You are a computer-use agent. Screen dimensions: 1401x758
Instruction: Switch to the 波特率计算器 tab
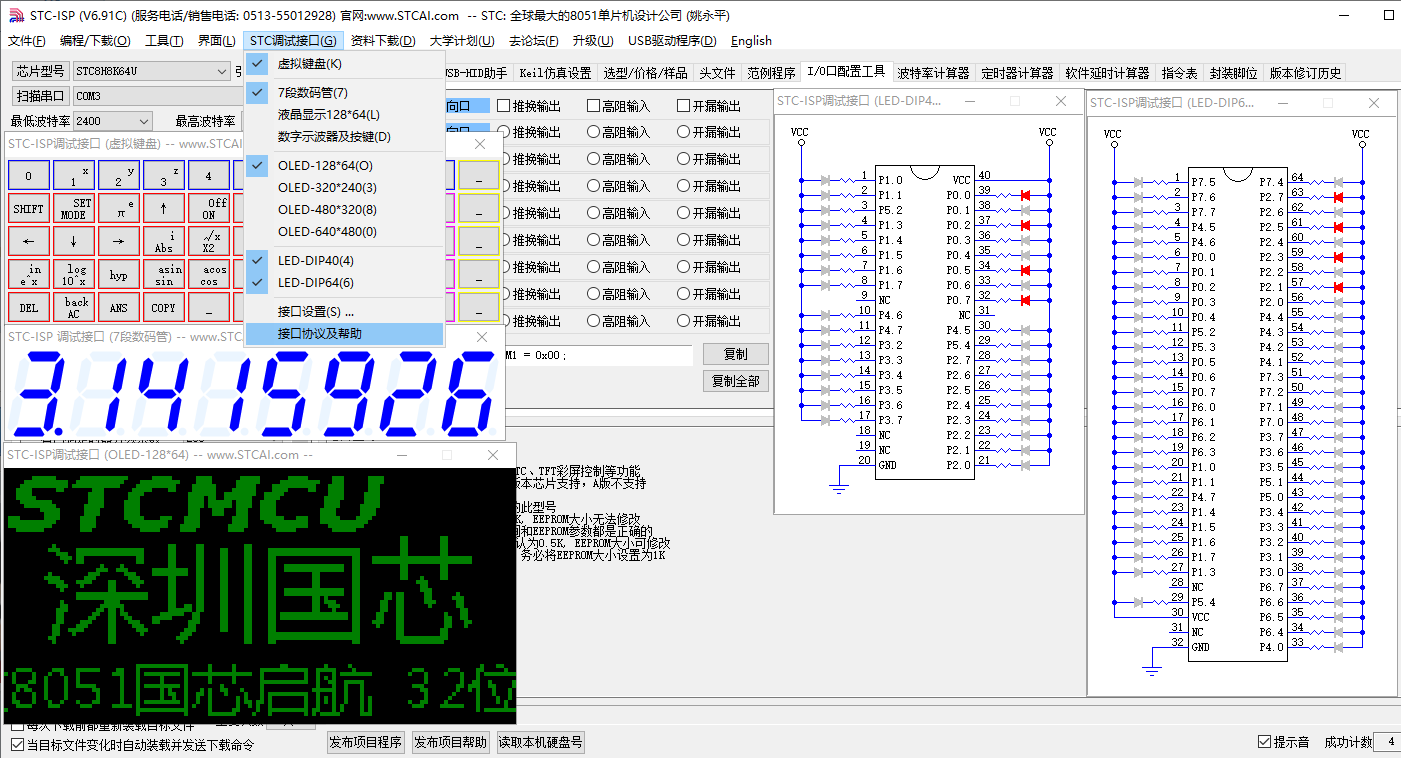coord(933,73)
